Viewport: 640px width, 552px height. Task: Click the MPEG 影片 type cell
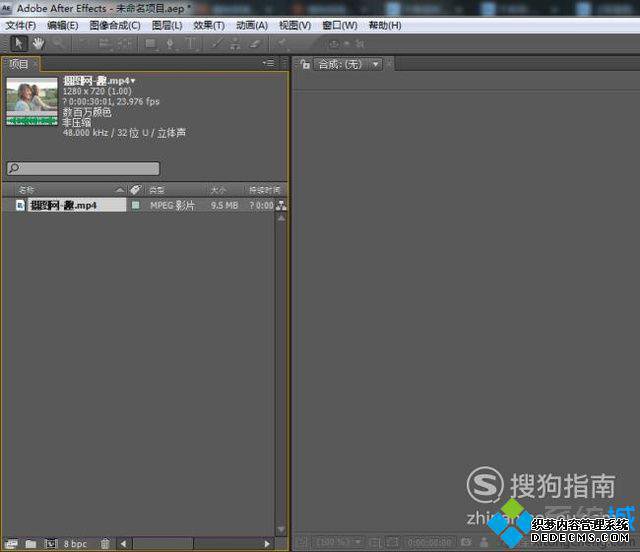[172, 205]
